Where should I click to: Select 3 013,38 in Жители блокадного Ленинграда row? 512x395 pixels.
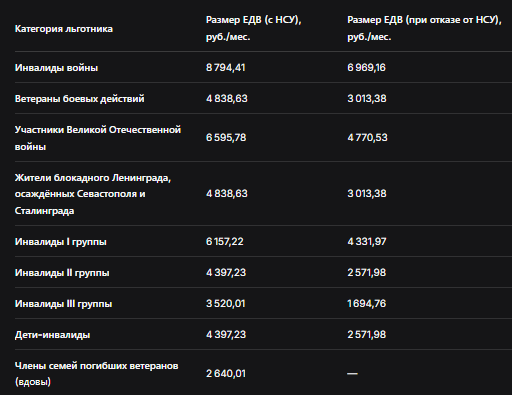[x=367, y=194]
